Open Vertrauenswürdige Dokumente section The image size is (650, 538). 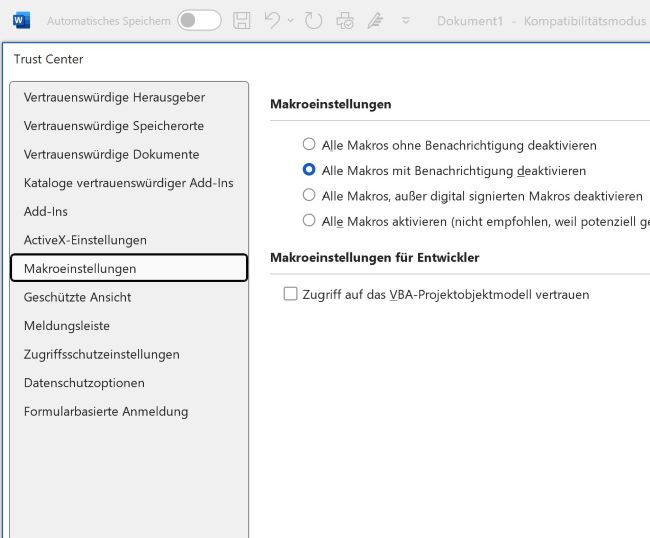pyautogui.click(x=129, y=155)
